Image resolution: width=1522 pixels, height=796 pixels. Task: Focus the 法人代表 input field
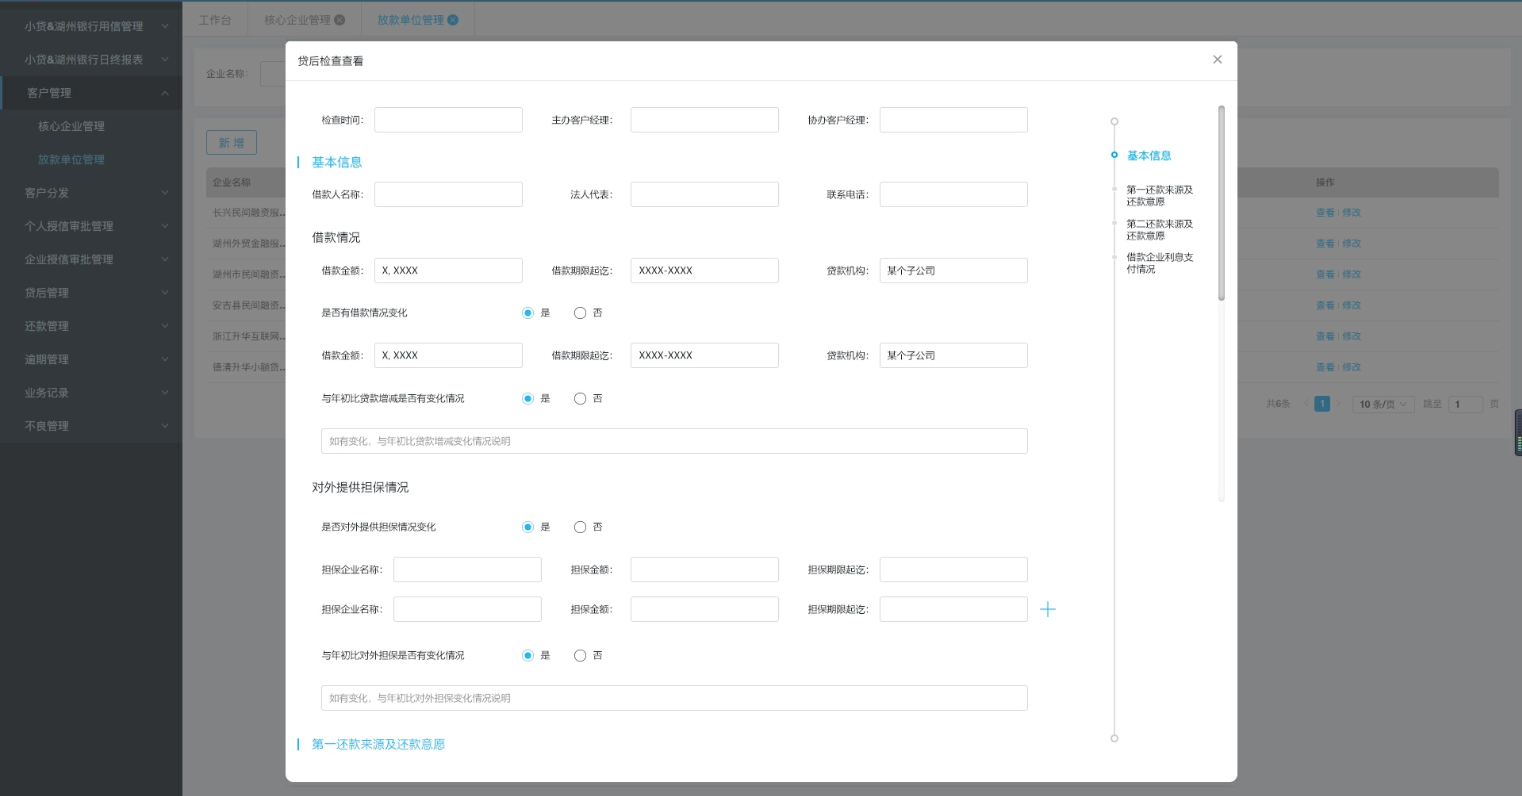704,194
